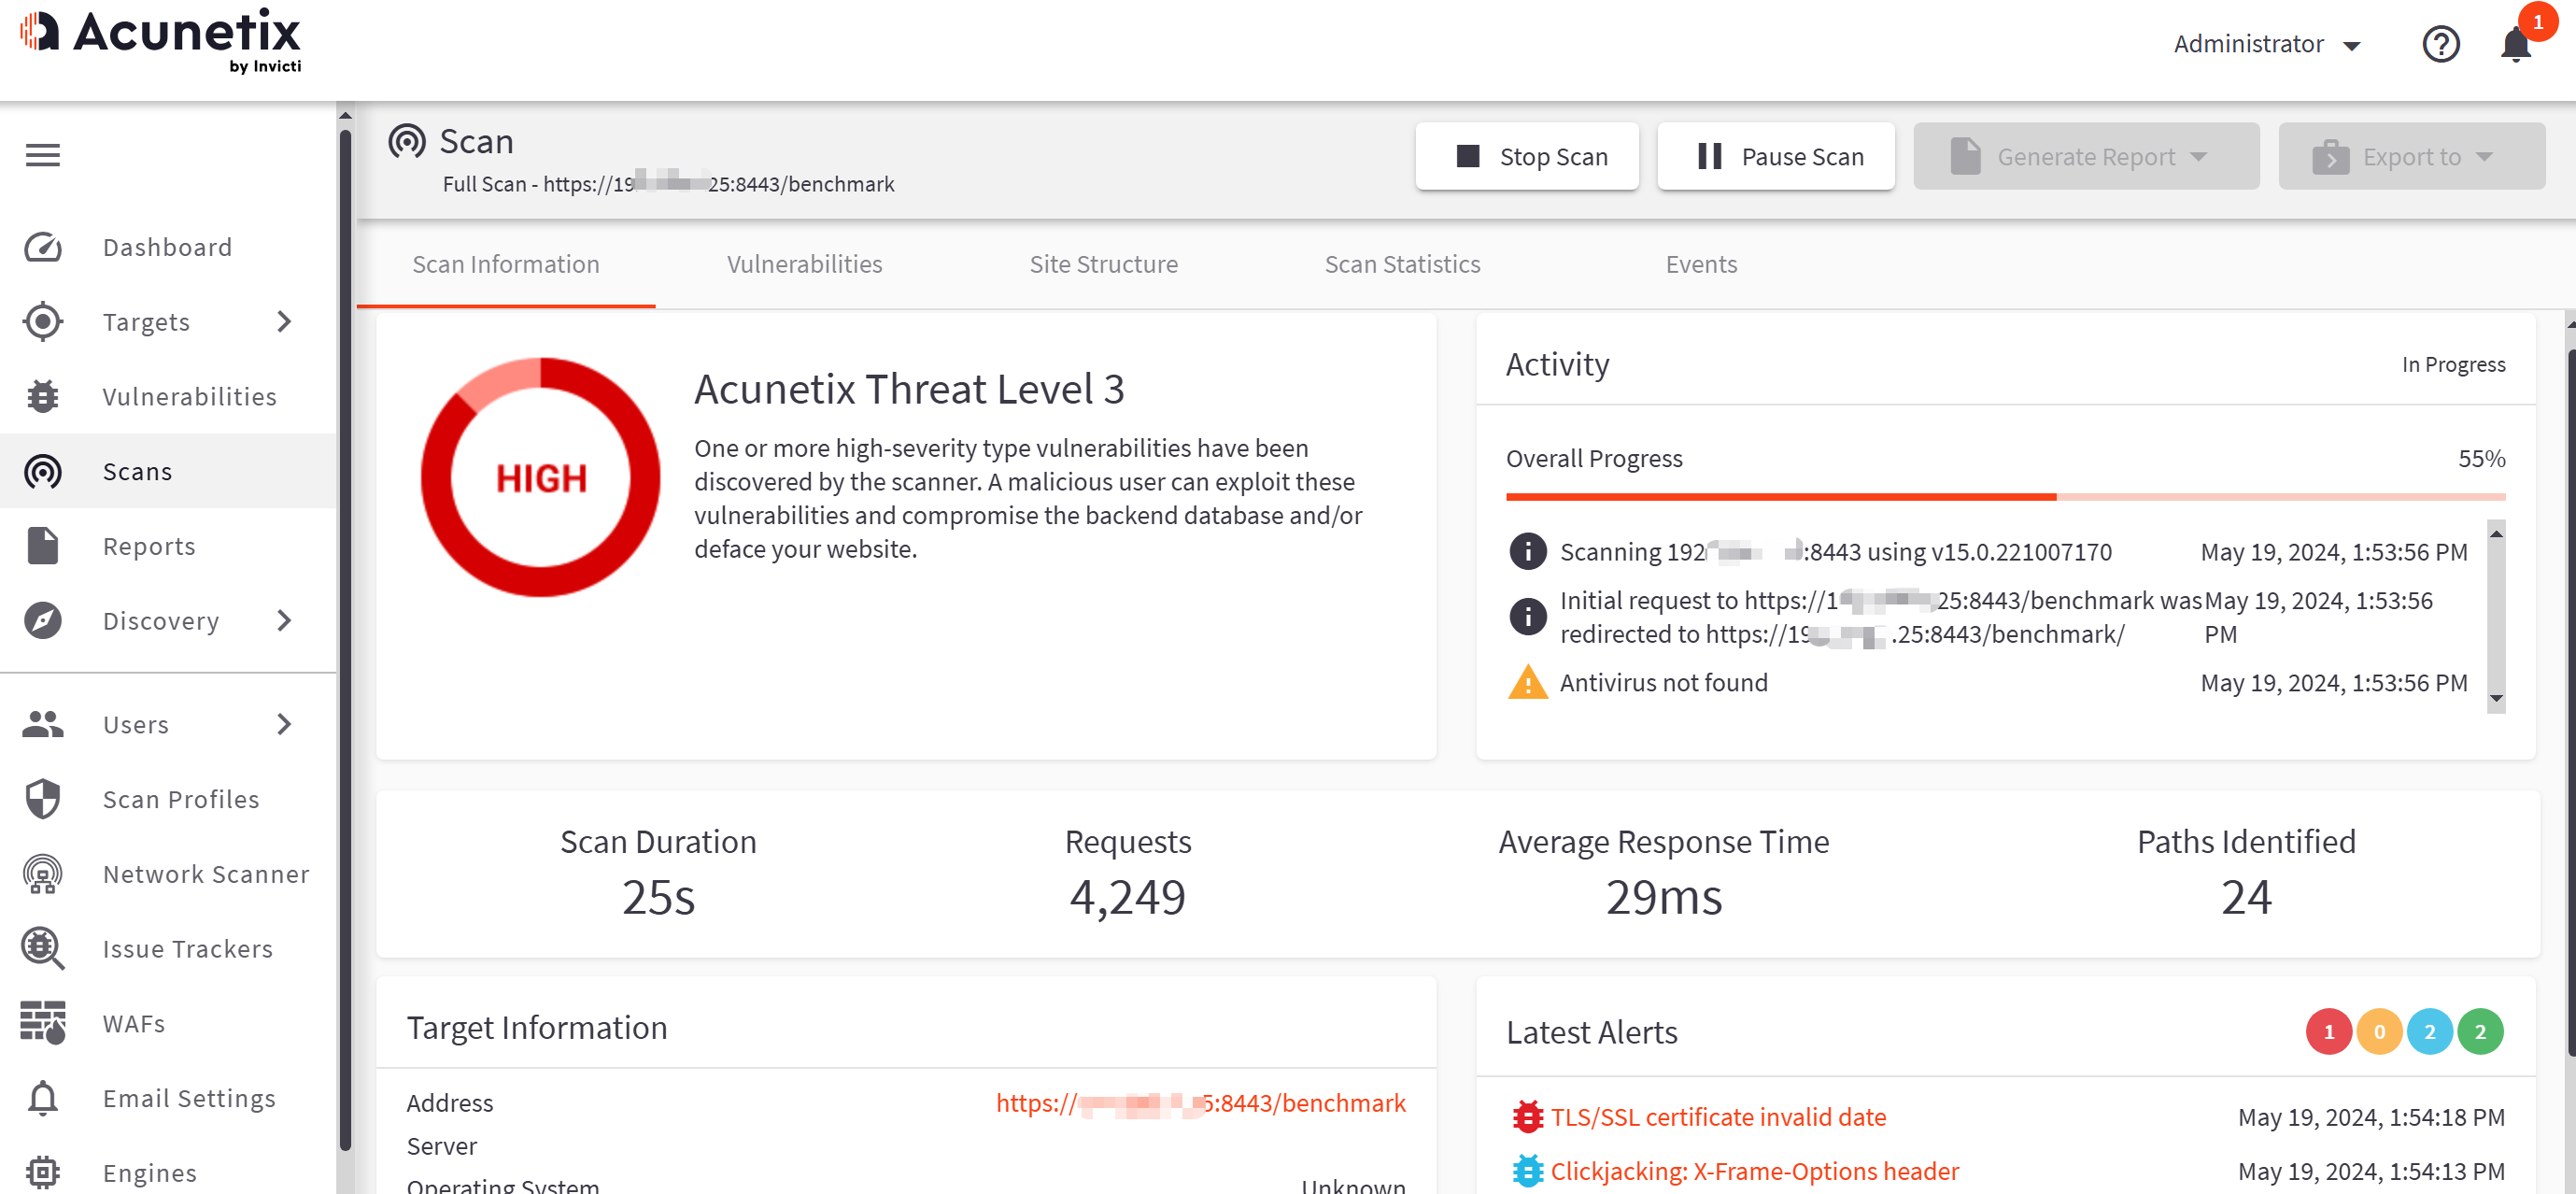Viewport: 2576px width, 1194px height.
Task: Click the Vulnerabilities bug icon in sidebar
Action: (x=43, y=397)
